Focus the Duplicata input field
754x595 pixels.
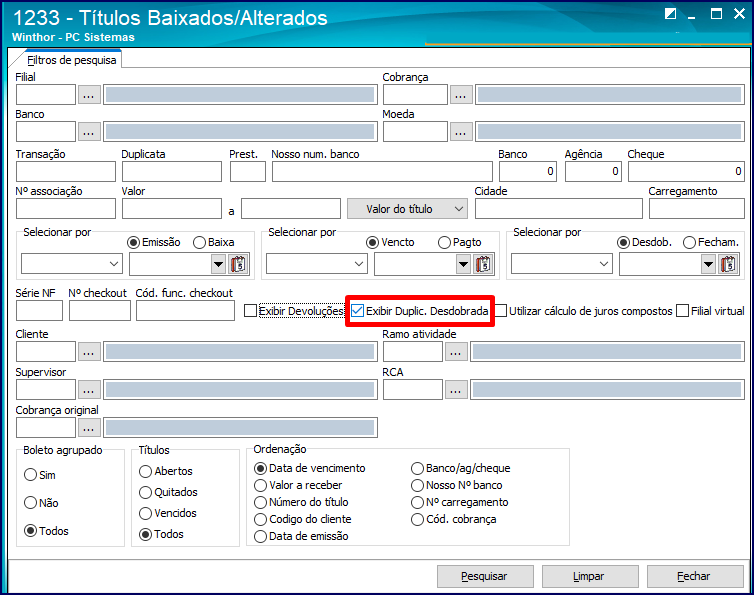pyautogui.click(x=172, y=172)
